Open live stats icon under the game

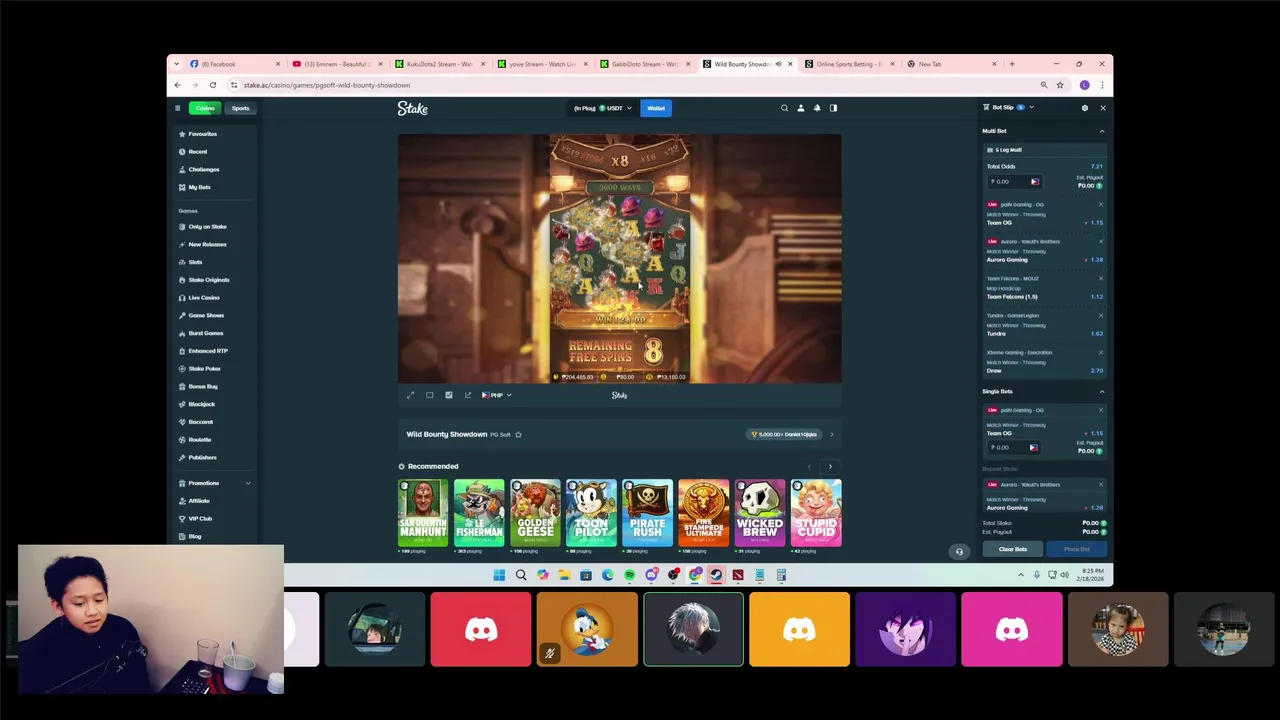(x=449, y=395)
